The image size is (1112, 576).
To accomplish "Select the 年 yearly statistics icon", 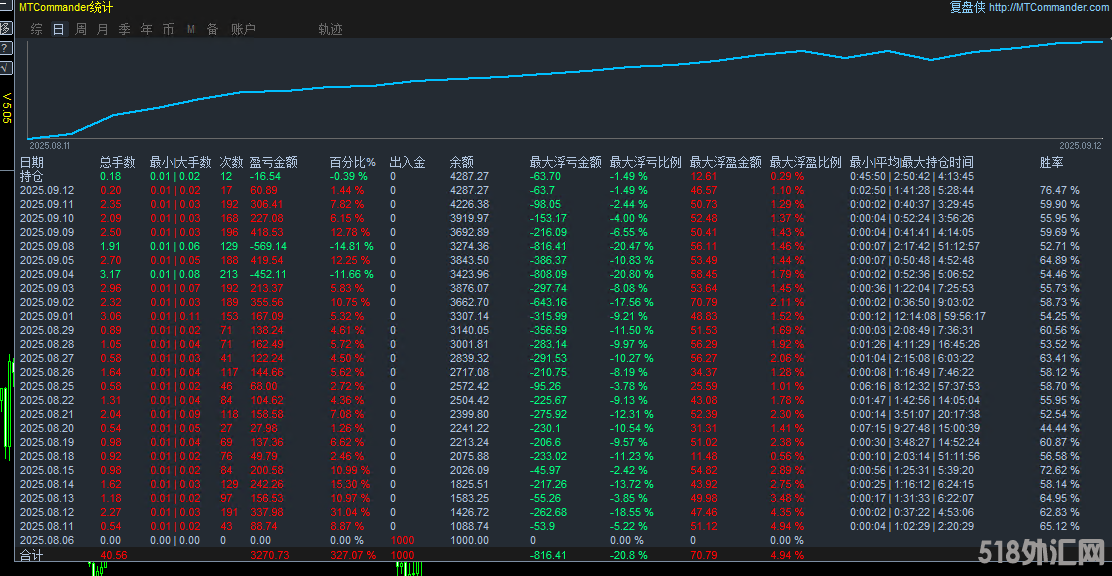I will click(x=145, y=29).
